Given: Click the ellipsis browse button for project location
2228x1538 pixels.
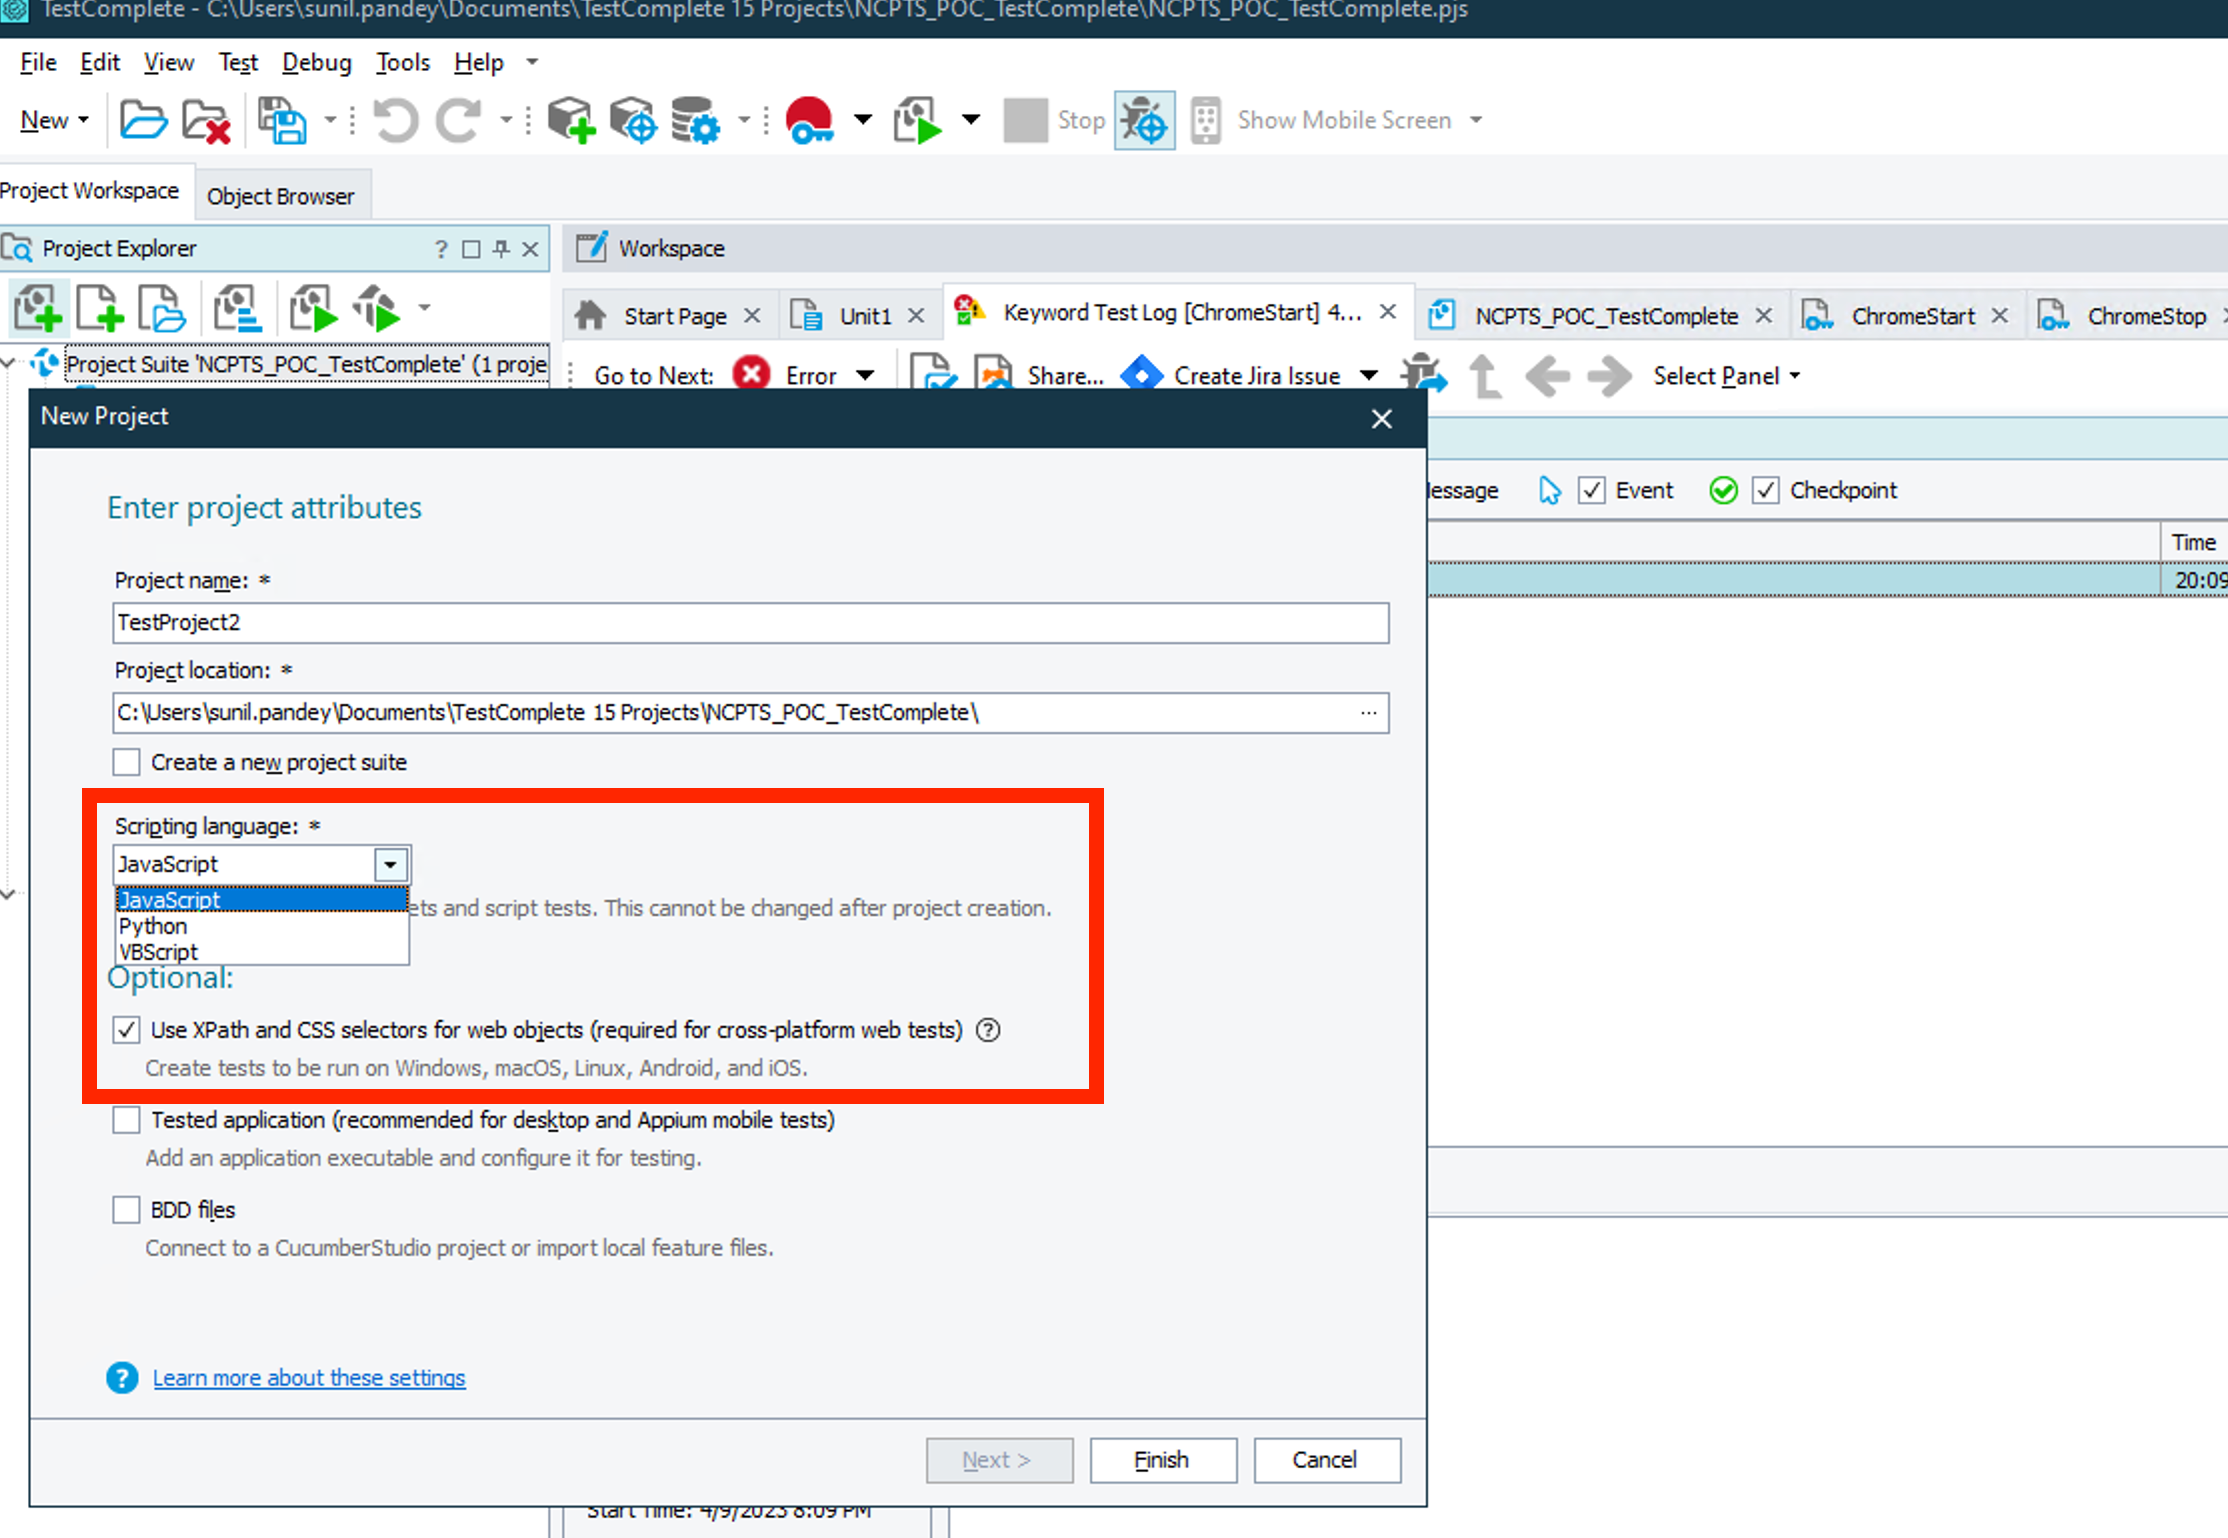Looking at the screenshot, I should coord(1368,713).
